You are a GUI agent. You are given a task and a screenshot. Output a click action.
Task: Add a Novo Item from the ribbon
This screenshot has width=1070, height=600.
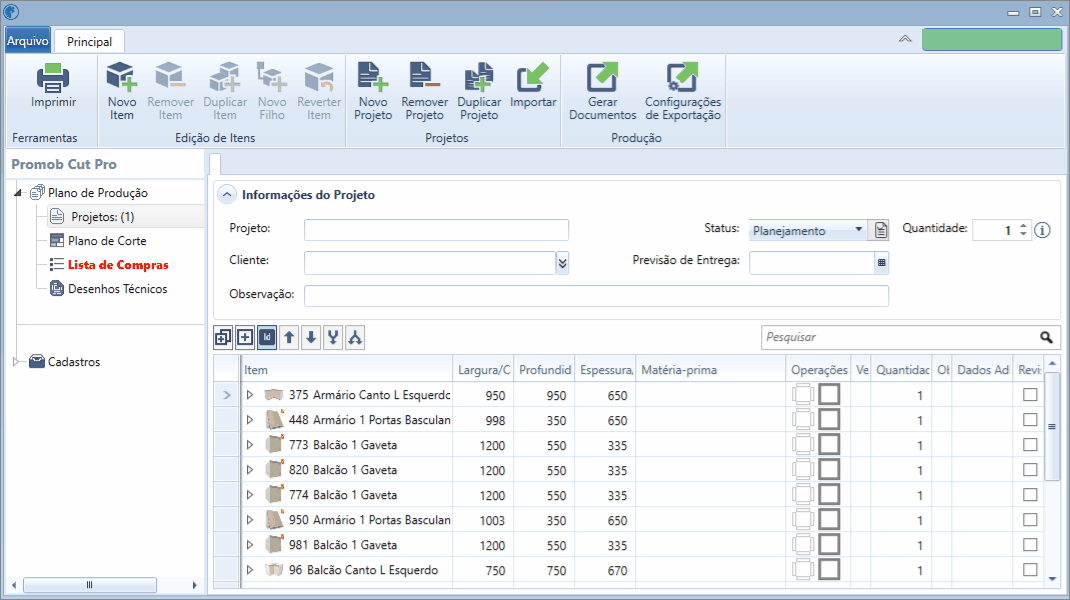point(121,76)
